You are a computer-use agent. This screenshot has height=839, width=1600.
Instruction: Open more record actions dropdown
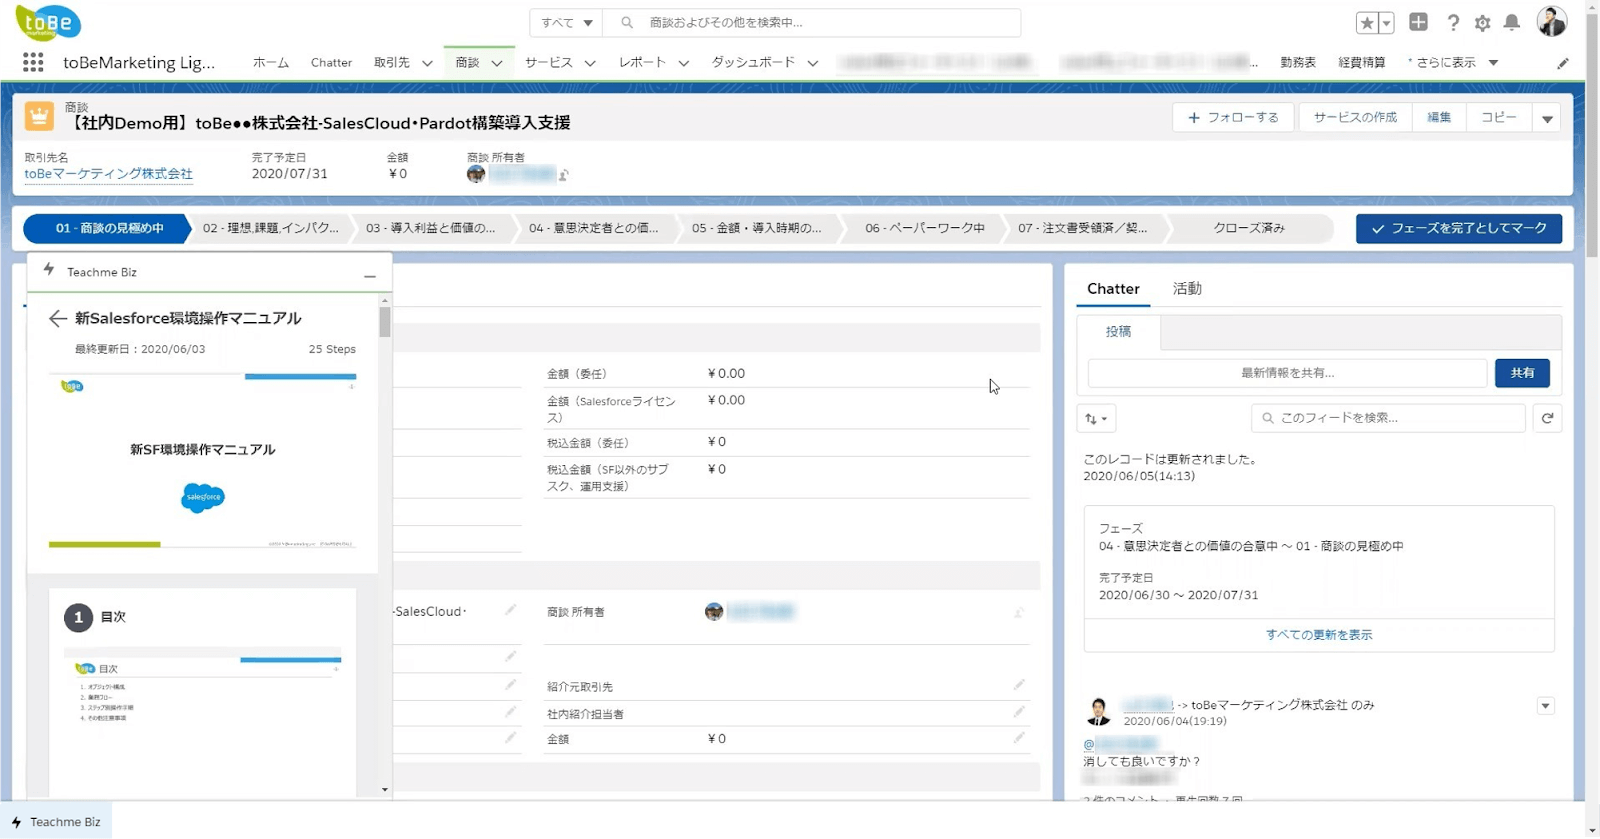tap(1547, 118)
